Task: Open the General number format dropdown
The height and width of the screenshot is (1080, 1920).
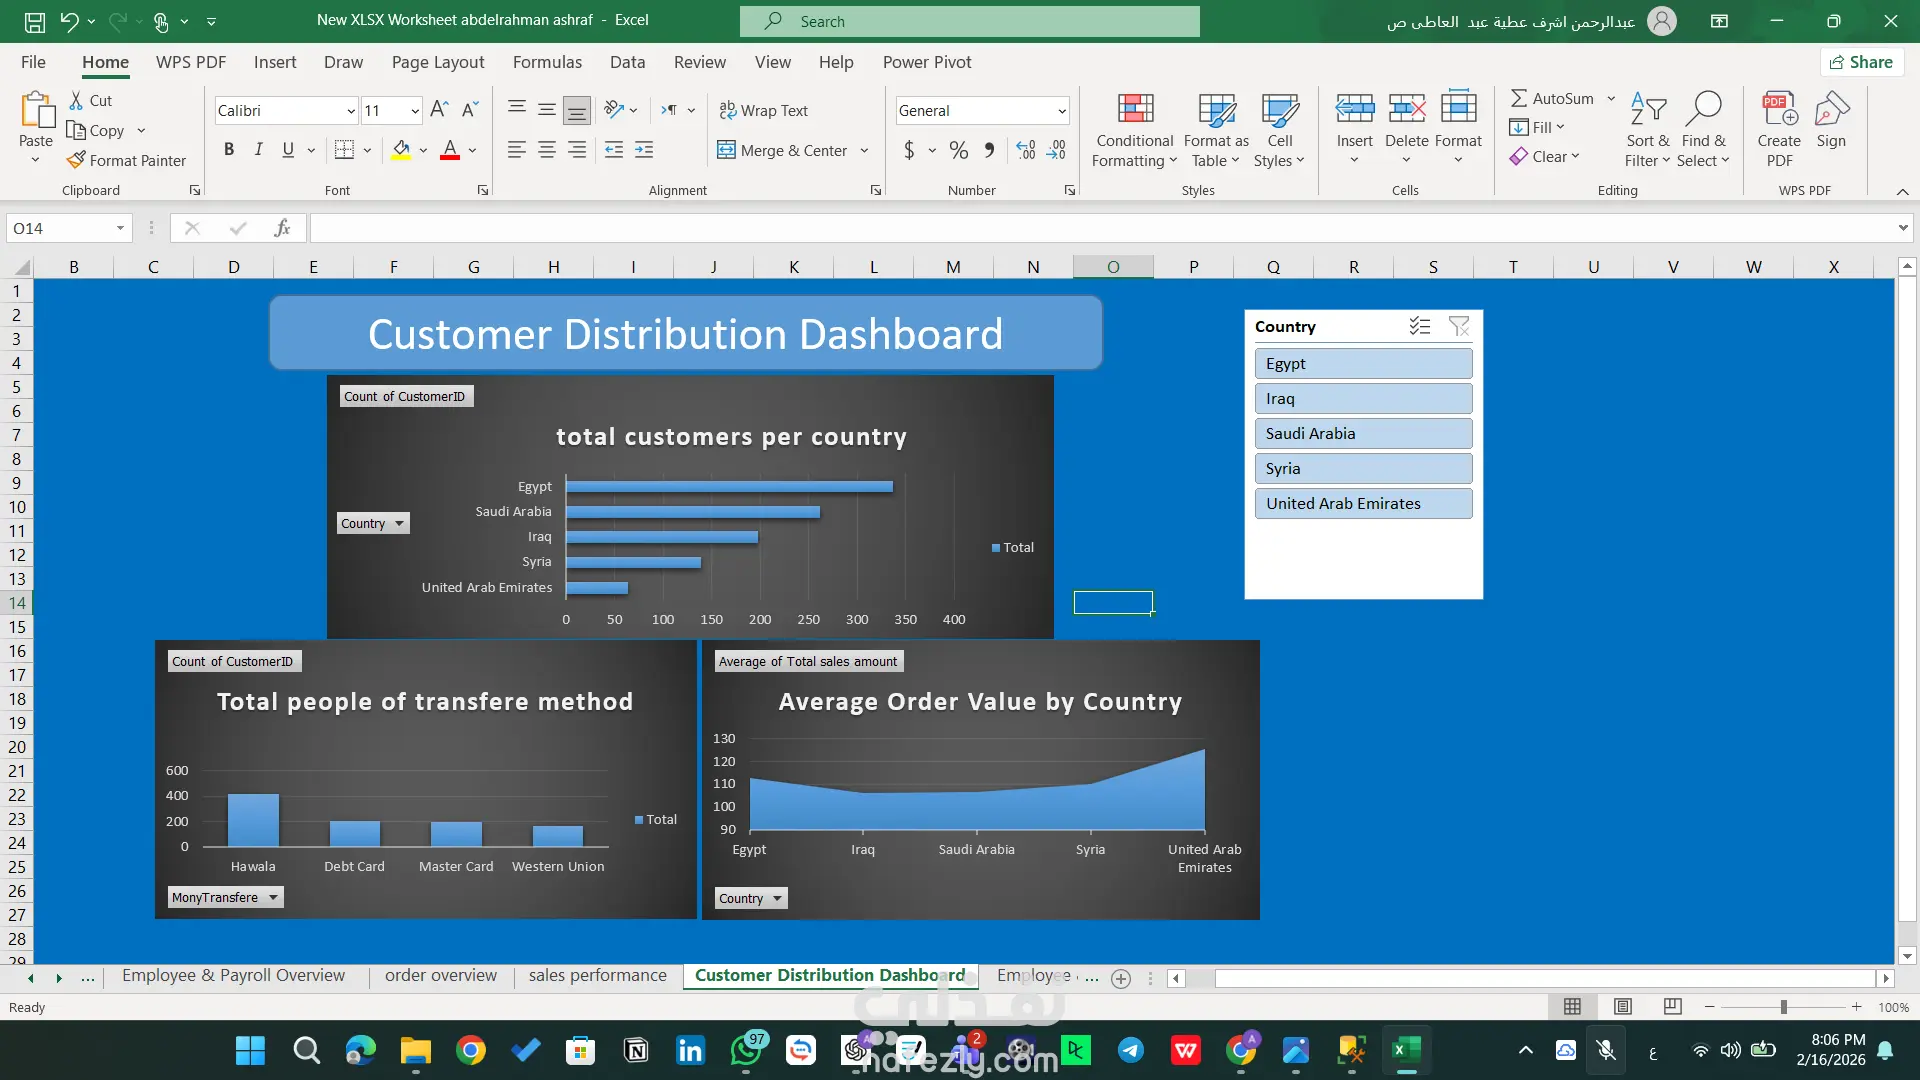Action: (x=1061, y=111)
